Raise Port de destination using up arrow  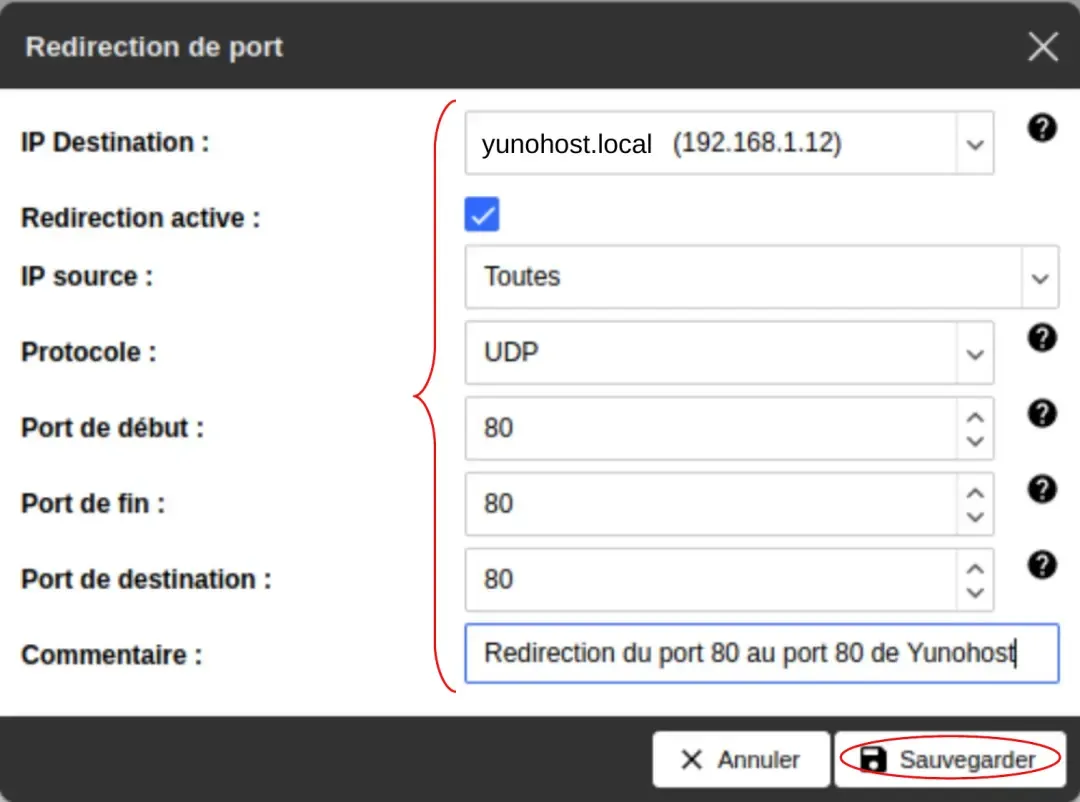975,569
